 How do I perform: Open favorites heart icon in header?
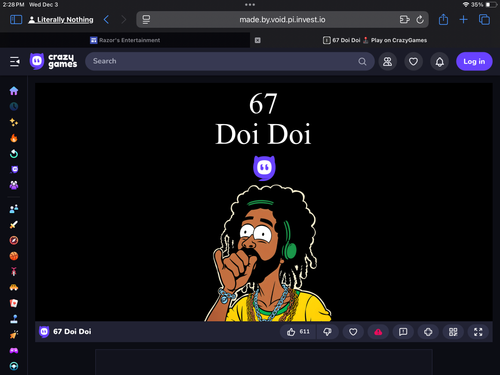(413, 61)
